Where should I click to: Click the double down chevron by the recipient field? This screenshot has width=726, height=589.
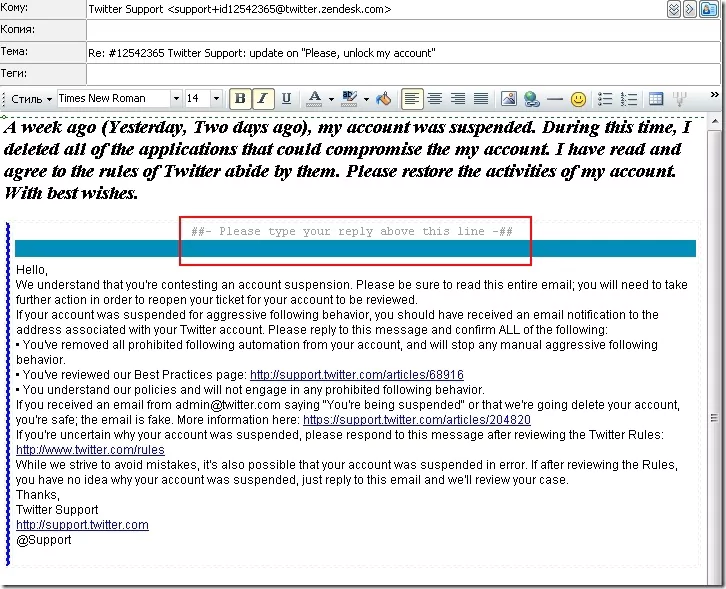tap(674, 9)
